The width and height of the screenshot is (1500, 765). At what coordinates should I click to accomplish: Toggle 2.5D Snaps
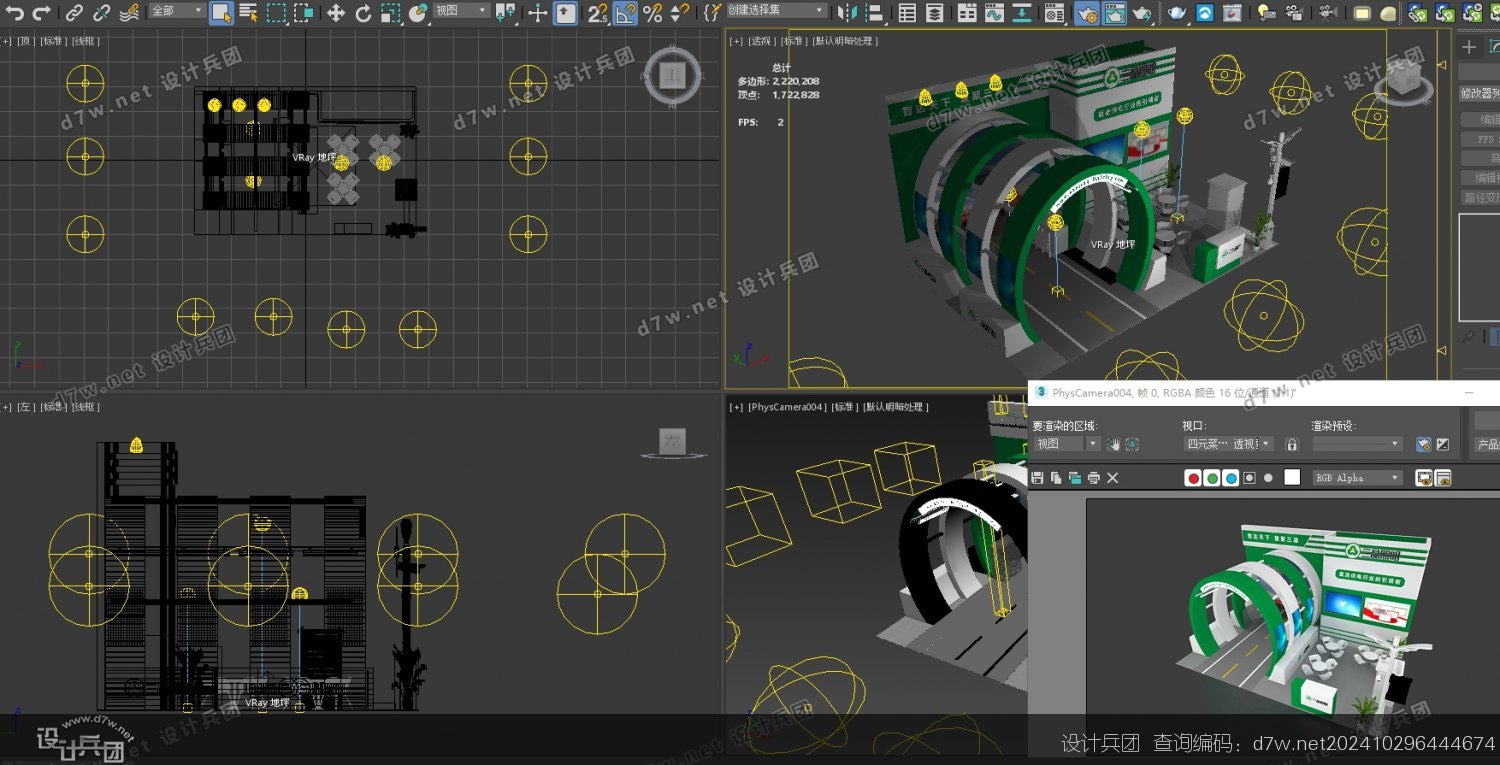pos(597,13)
